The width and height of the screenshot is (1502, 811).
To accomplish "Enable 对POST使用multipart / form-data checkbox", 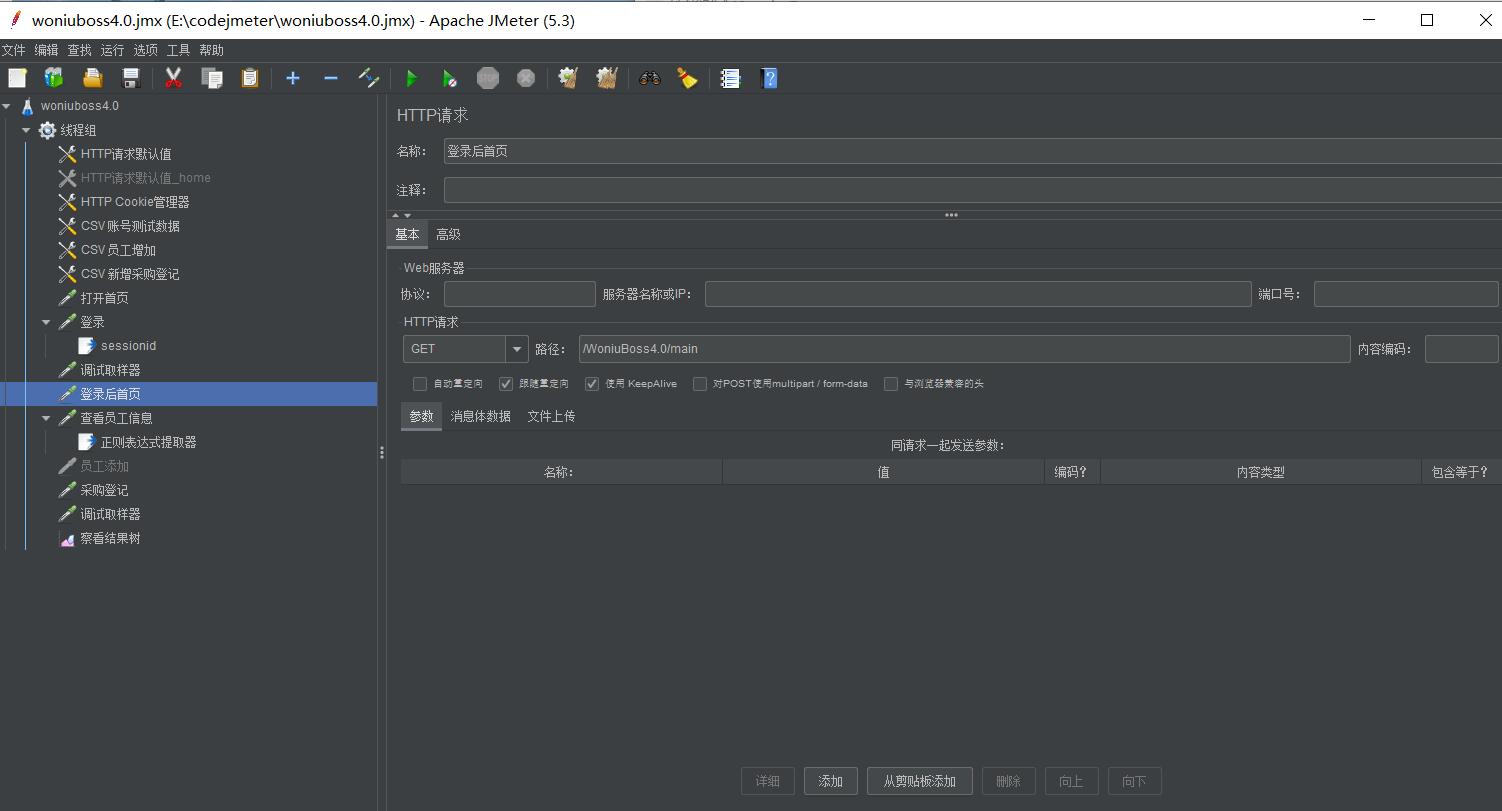I will [700, 384].
